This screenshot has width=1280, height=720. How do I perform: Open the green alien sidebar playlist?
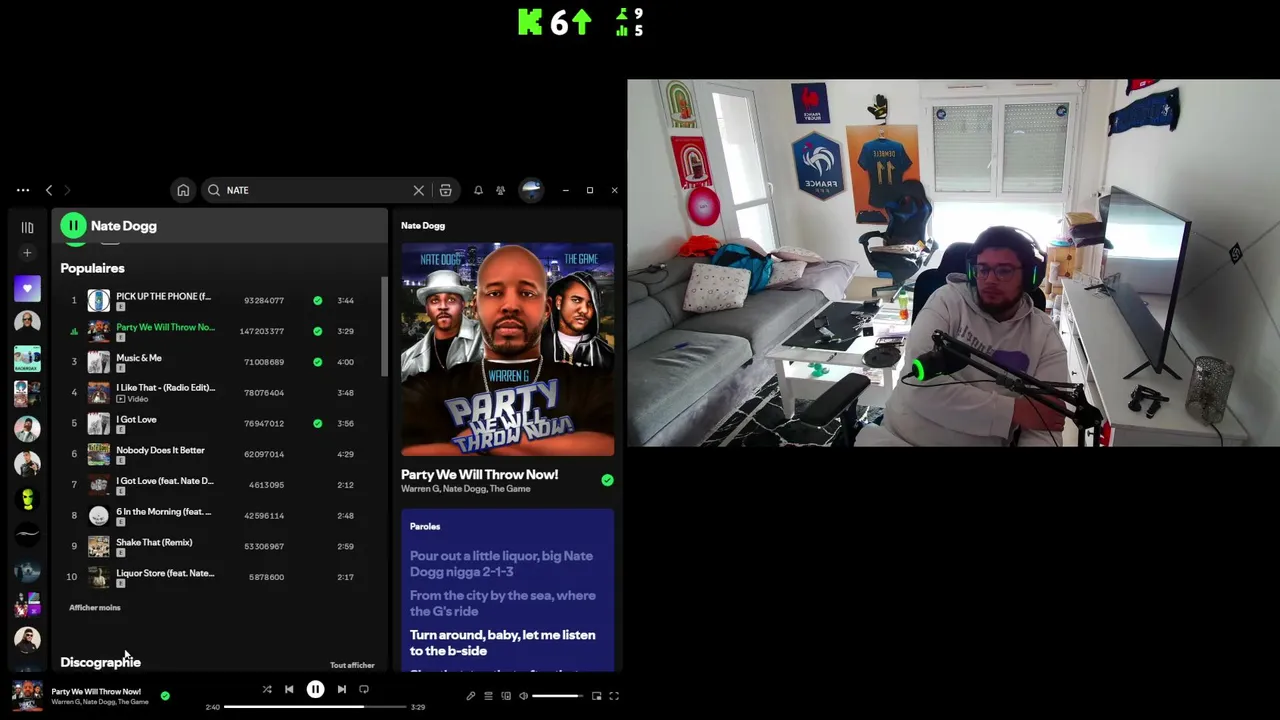(27, 498)
